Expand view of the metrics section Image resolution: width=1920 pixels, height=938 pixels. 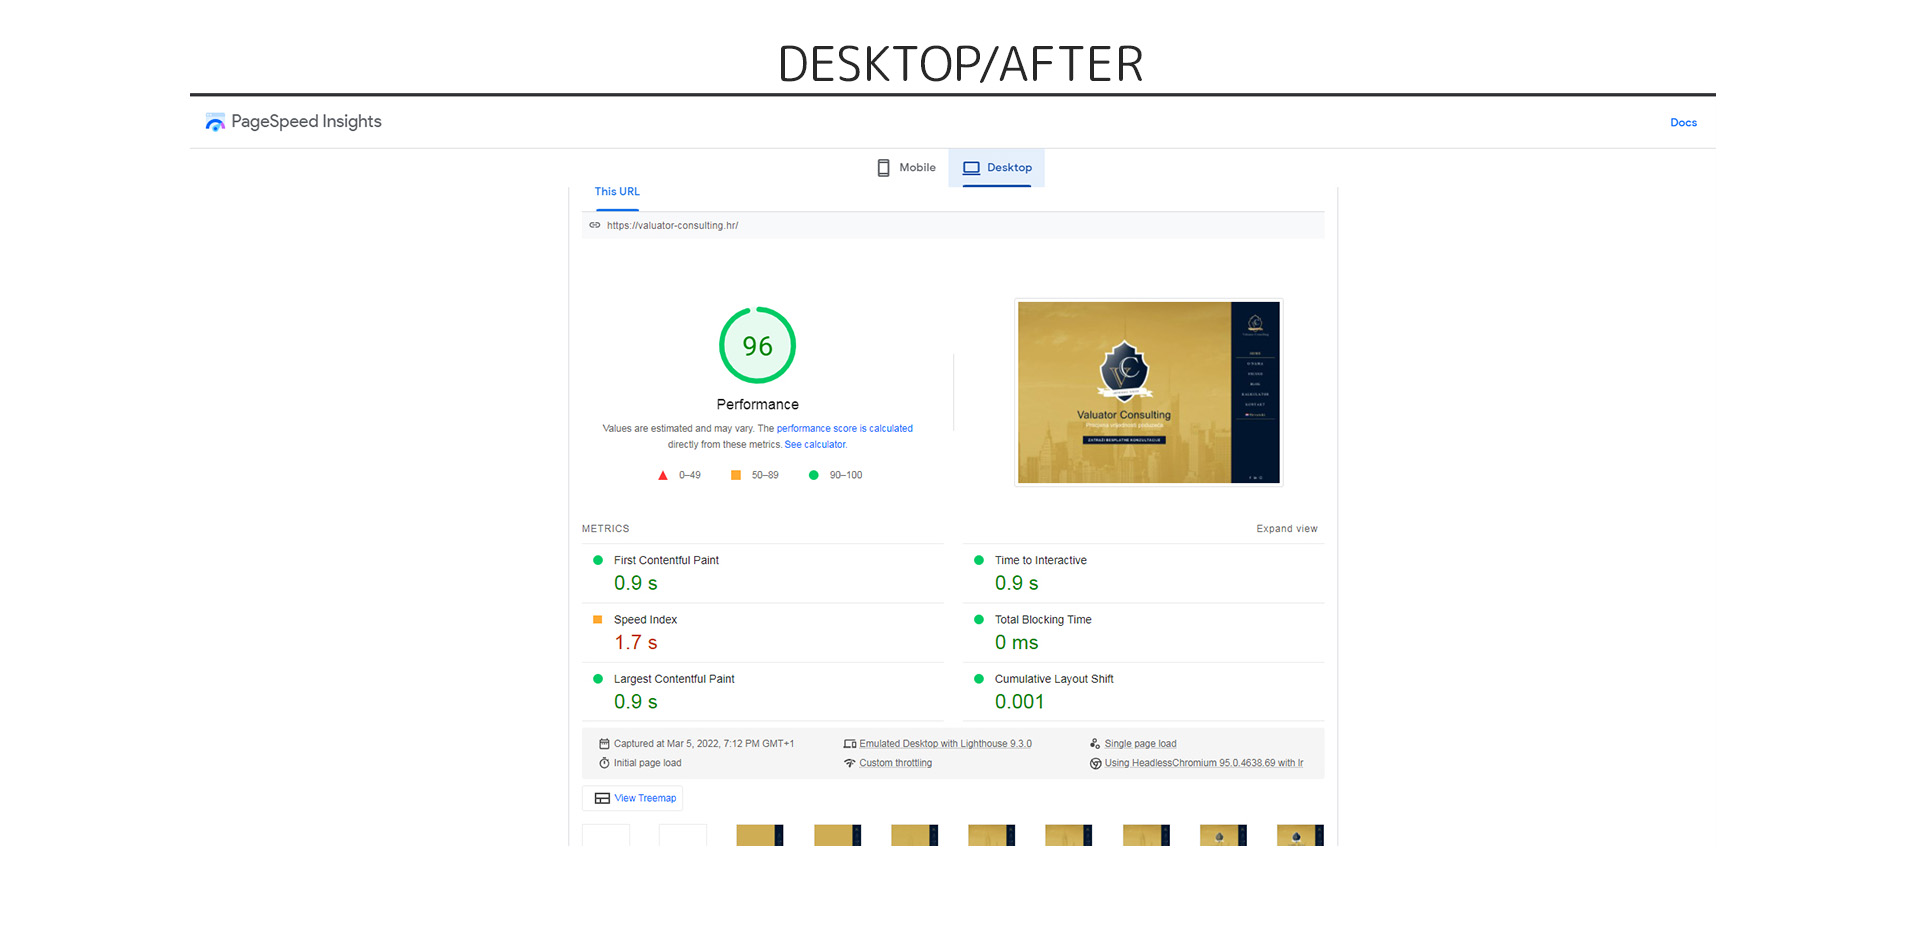tap(1286, 529)
